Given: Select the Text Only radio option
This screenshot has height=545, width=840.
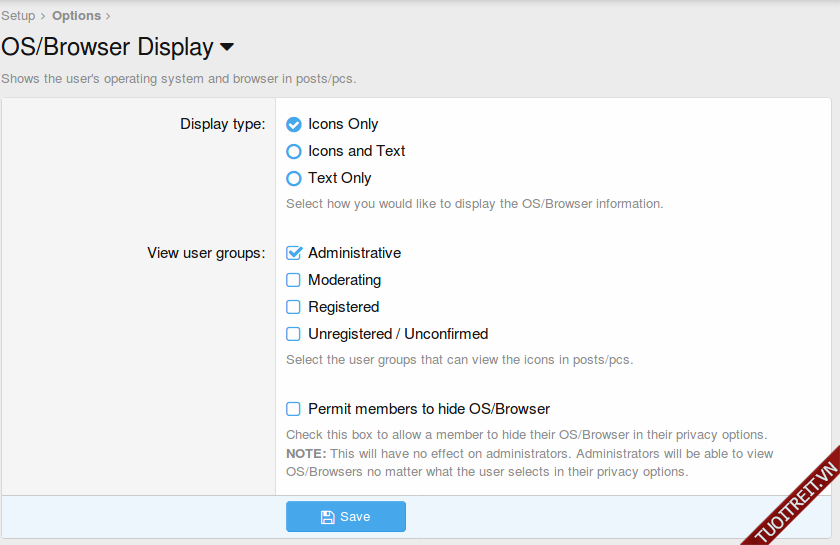Looking at the screenshot, I should pyautogui.click(x=294, y=179).
